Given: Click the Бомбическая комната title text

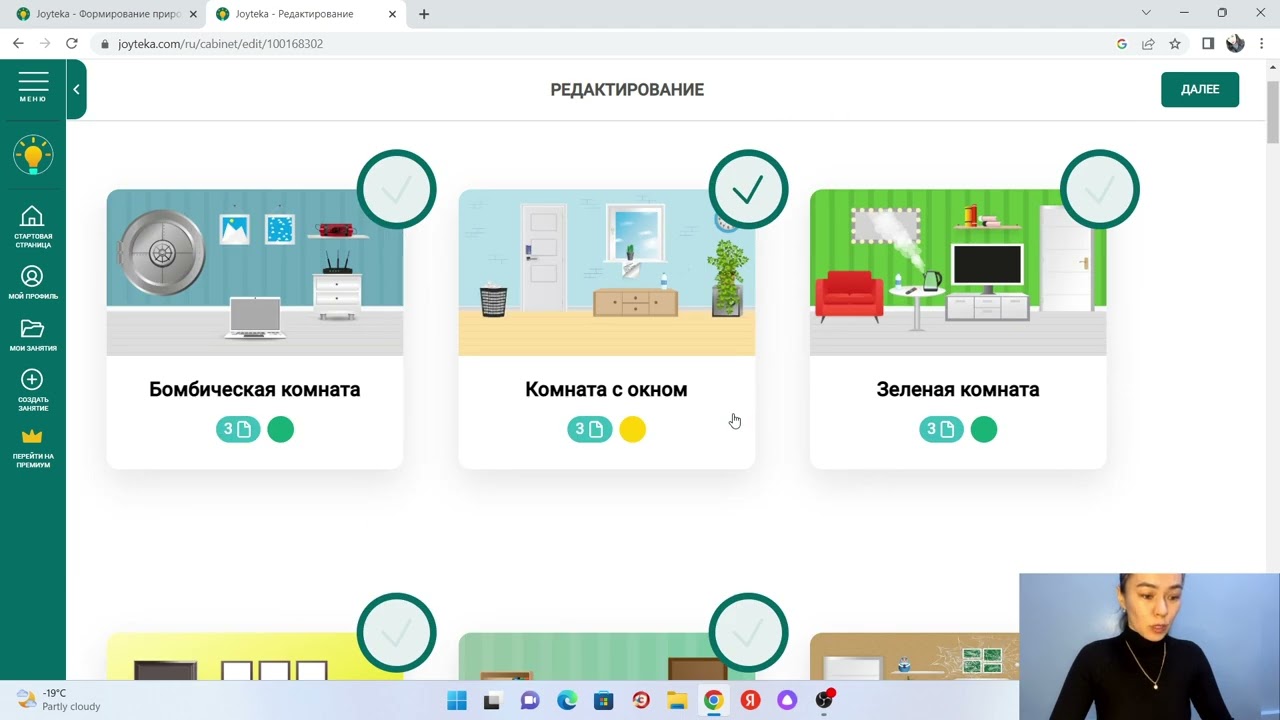Looking at the screenshot, I should [x=255, y=389].
